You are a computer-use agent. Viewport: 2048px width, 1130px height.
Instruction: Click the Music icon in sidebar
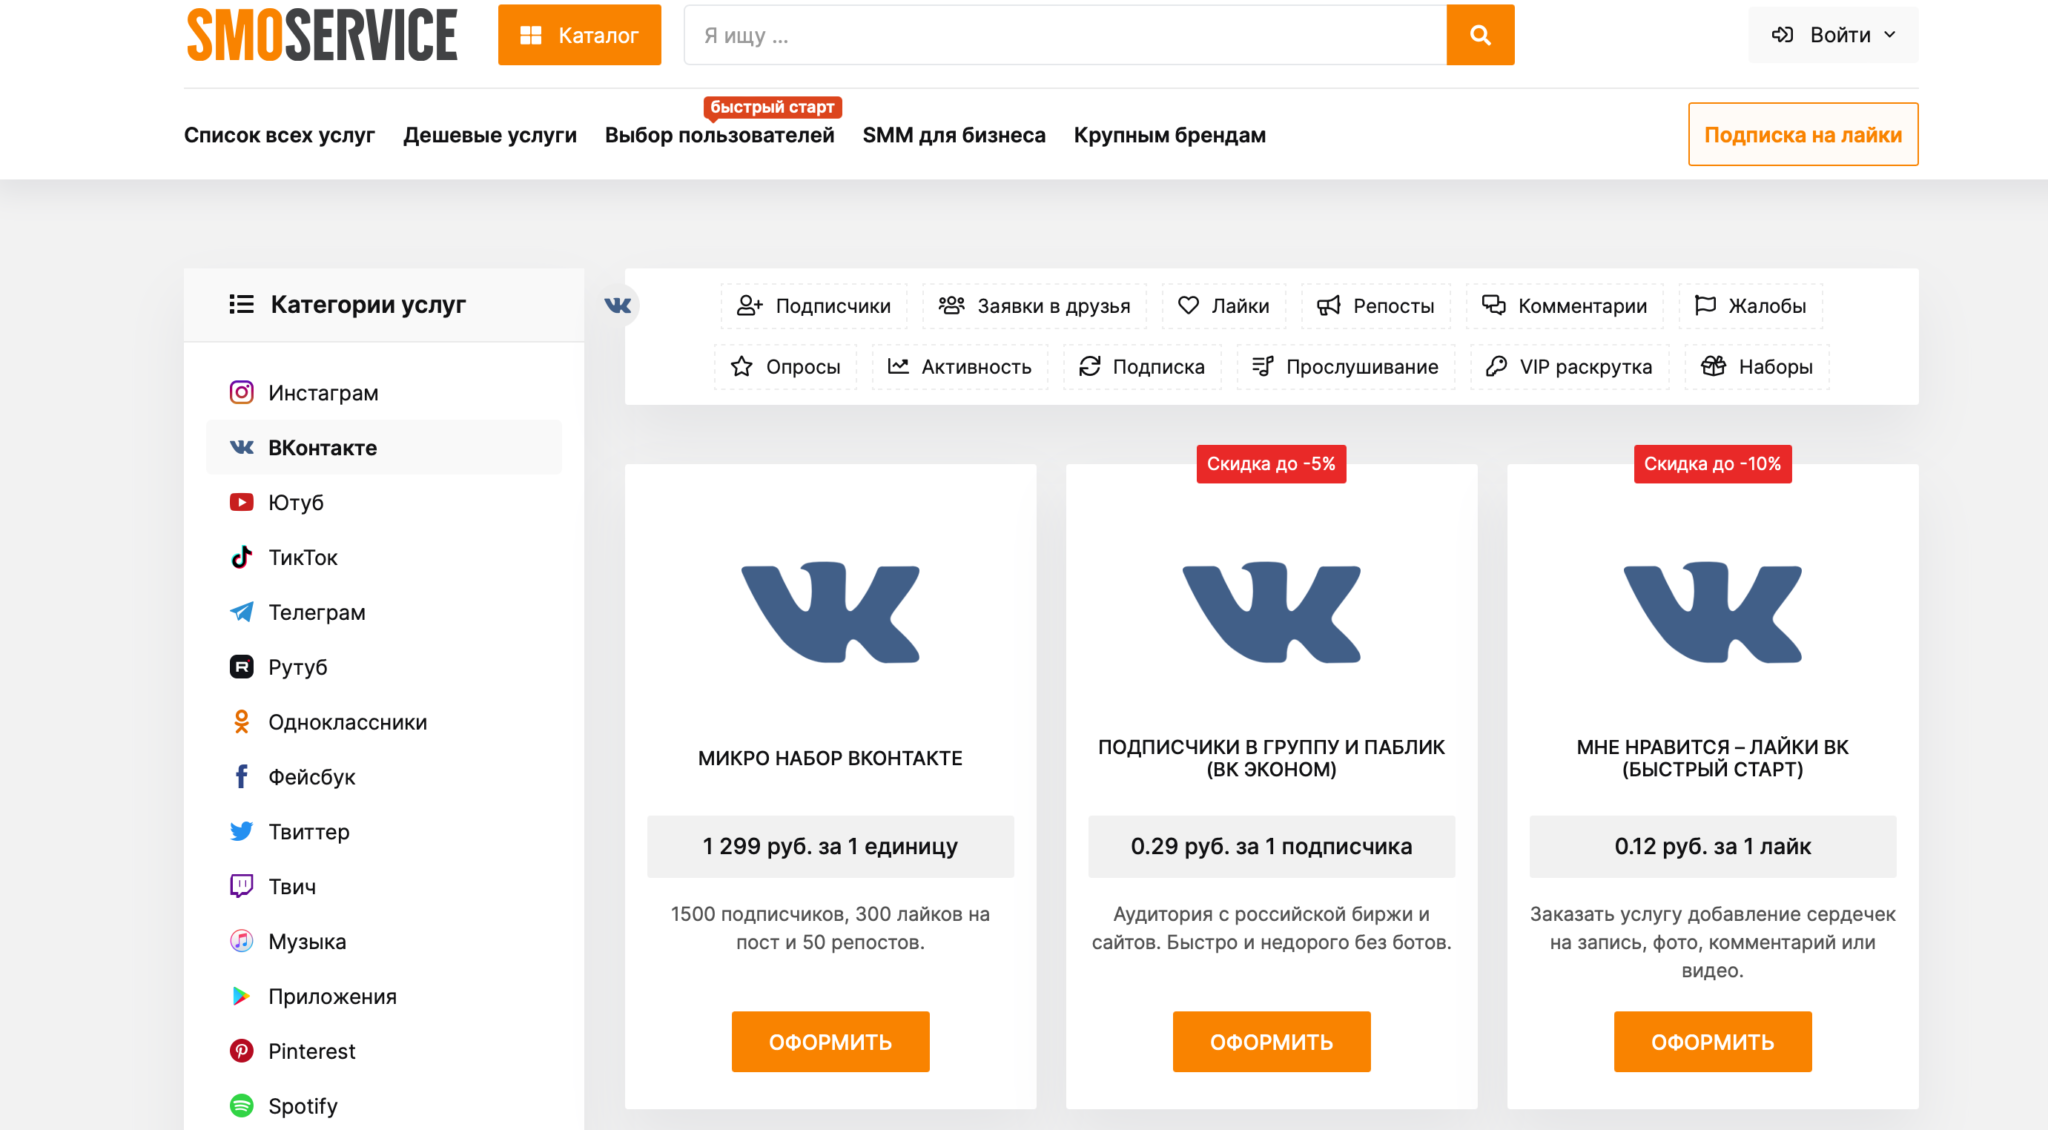coord(242,941)
